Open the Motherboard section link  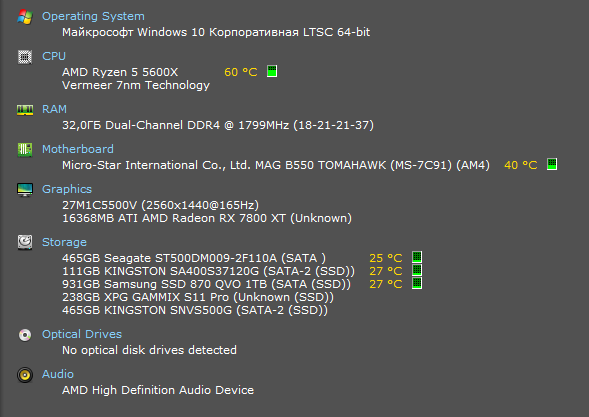coord(78,149)
